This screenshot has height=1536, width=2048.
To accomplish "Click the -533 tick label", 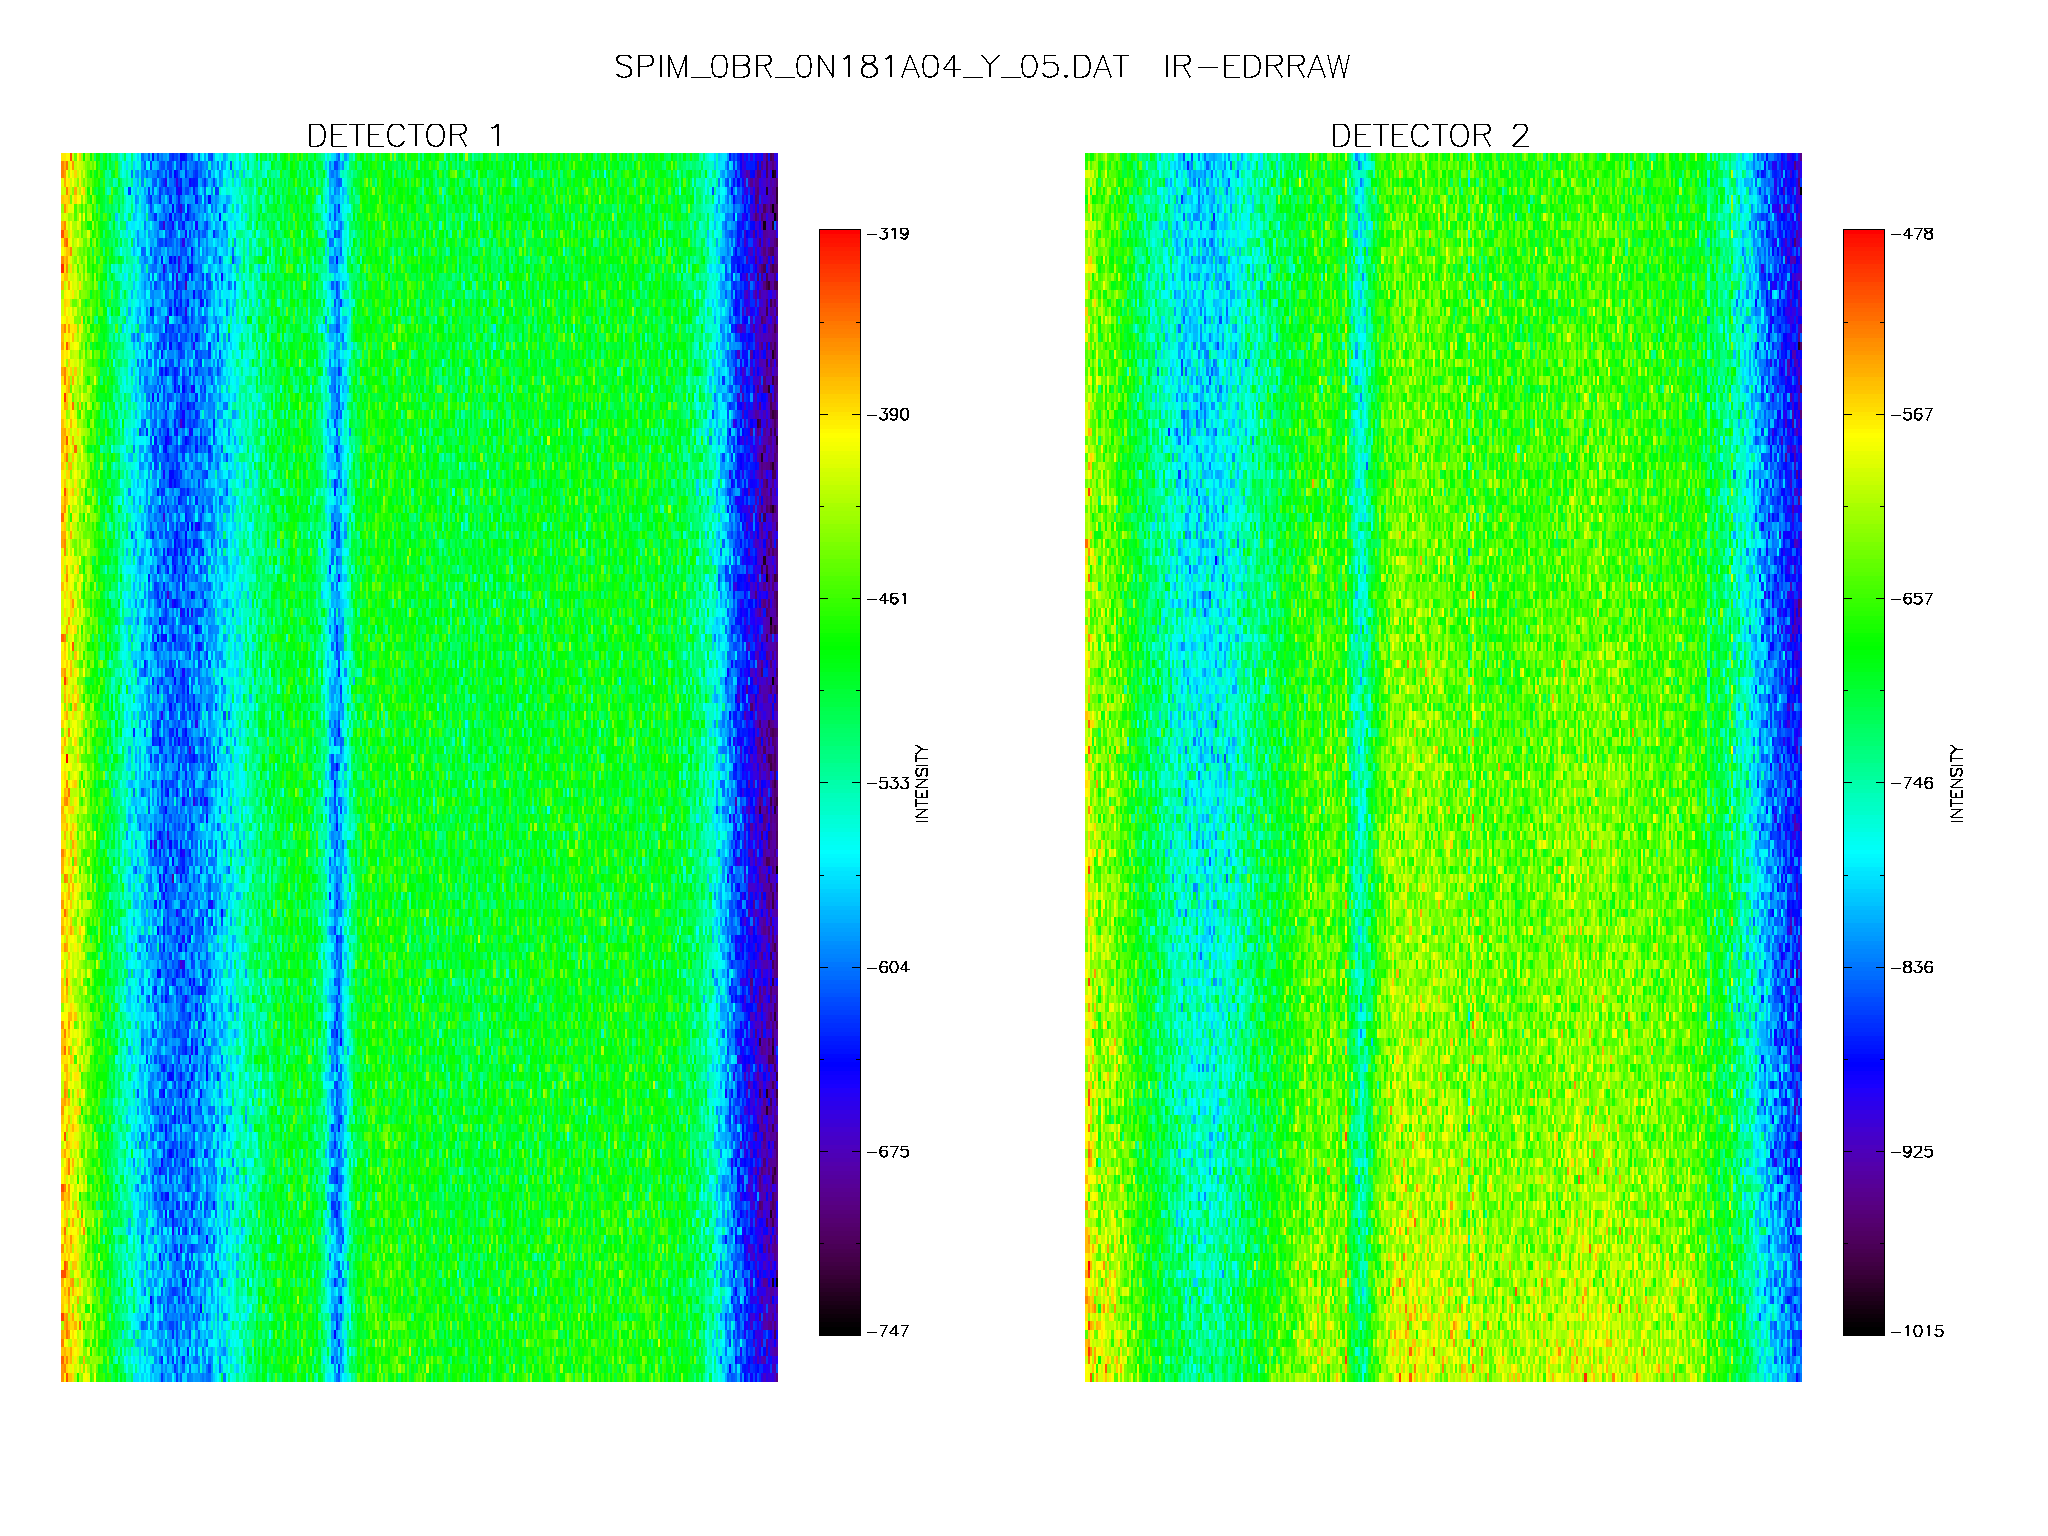I will pyautogui.click(x=888, y=783).
